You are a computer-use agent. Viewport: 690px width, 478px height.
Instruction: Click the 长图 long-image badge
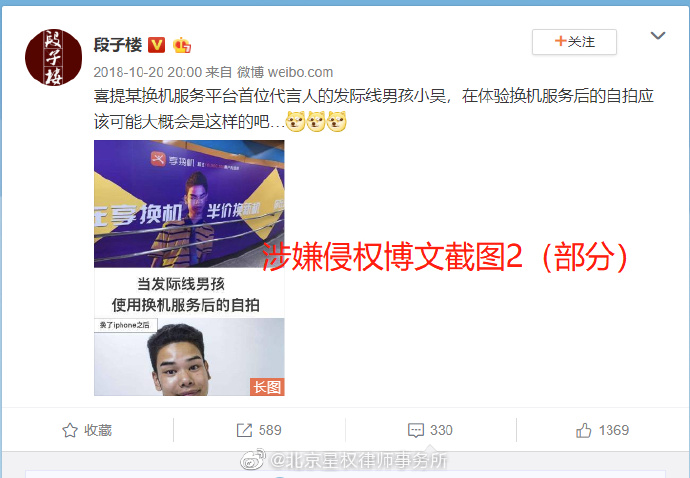(267, 387)
